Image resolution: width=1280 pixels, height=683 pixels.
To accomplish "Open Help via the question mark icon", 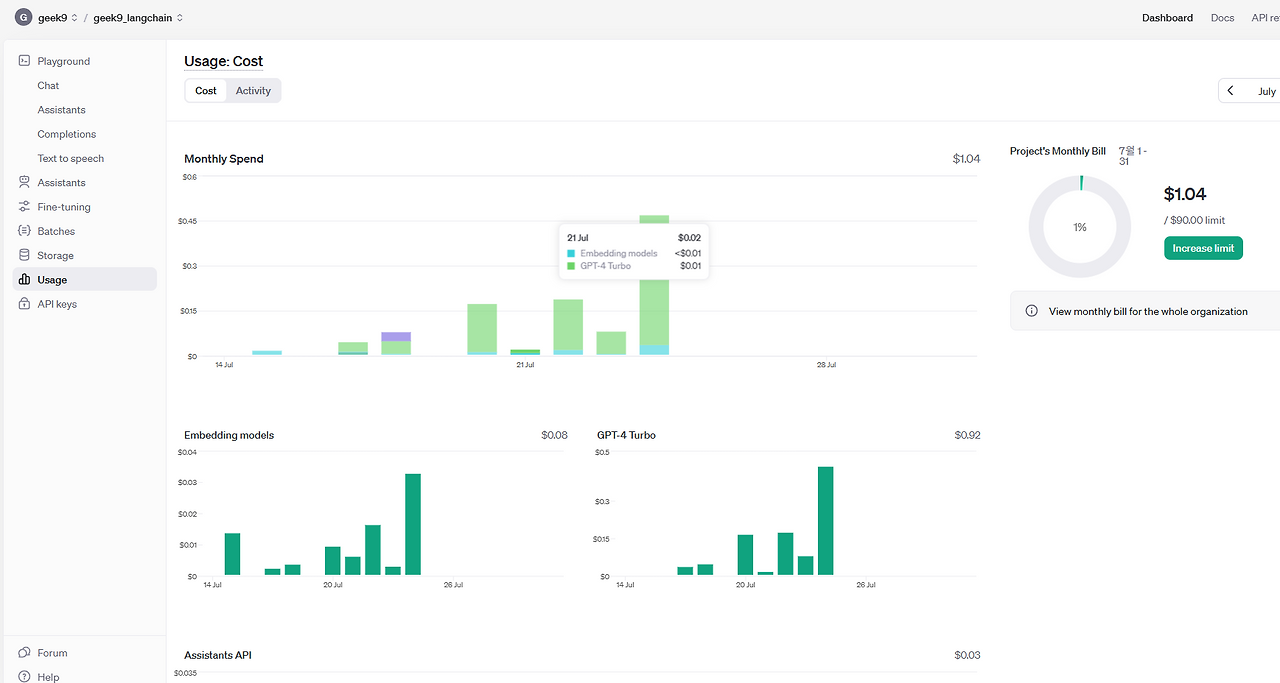I will (25, 677).
